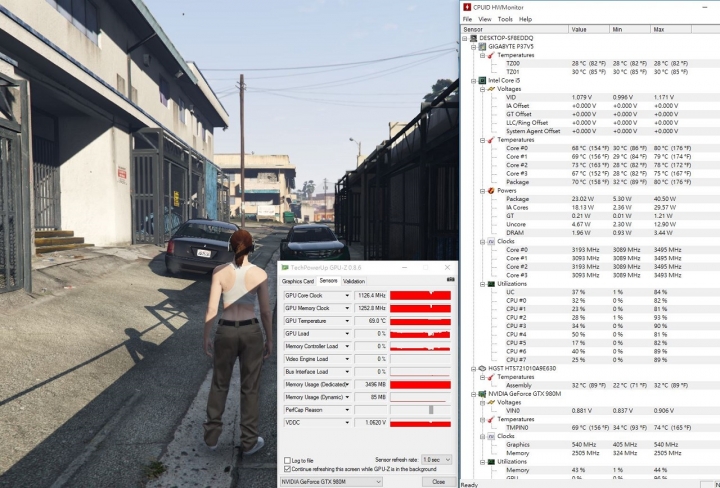Screen dimensions: 720x488
Task: Open the Video Engine Load dropdown
Action: pos(347,359)
